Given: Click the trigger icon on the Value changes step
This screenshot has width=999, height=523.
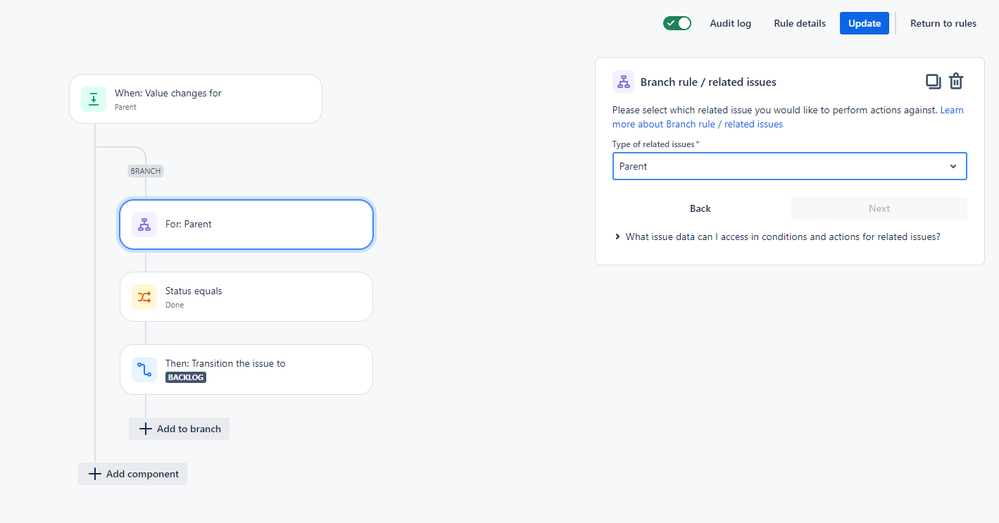Looking at the screenshot, I should [94, 99].
